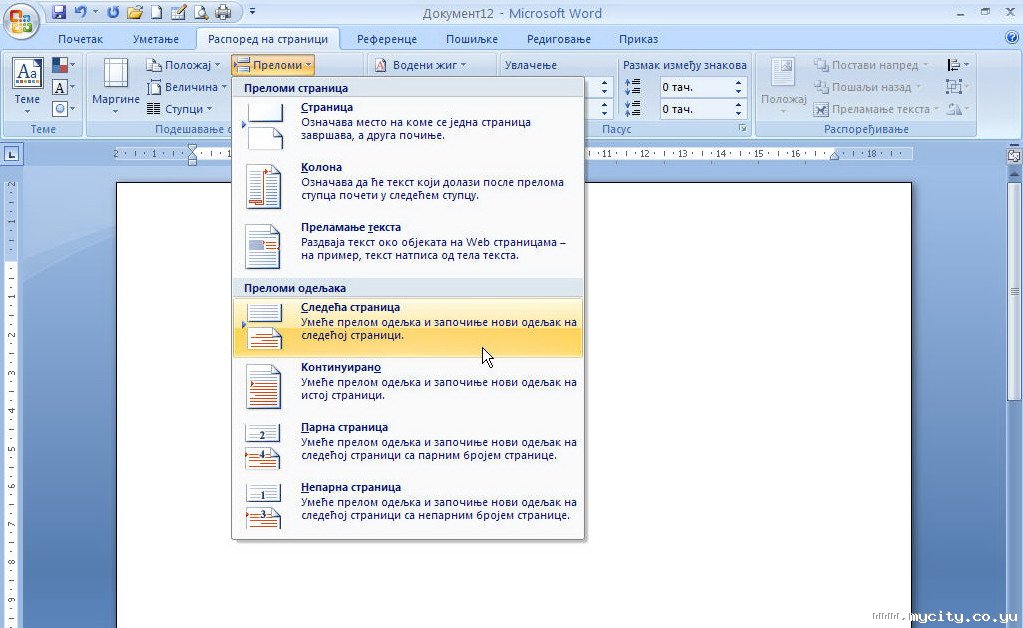
Task: Click the right indent marker on ruler
Action: [834, 155]
